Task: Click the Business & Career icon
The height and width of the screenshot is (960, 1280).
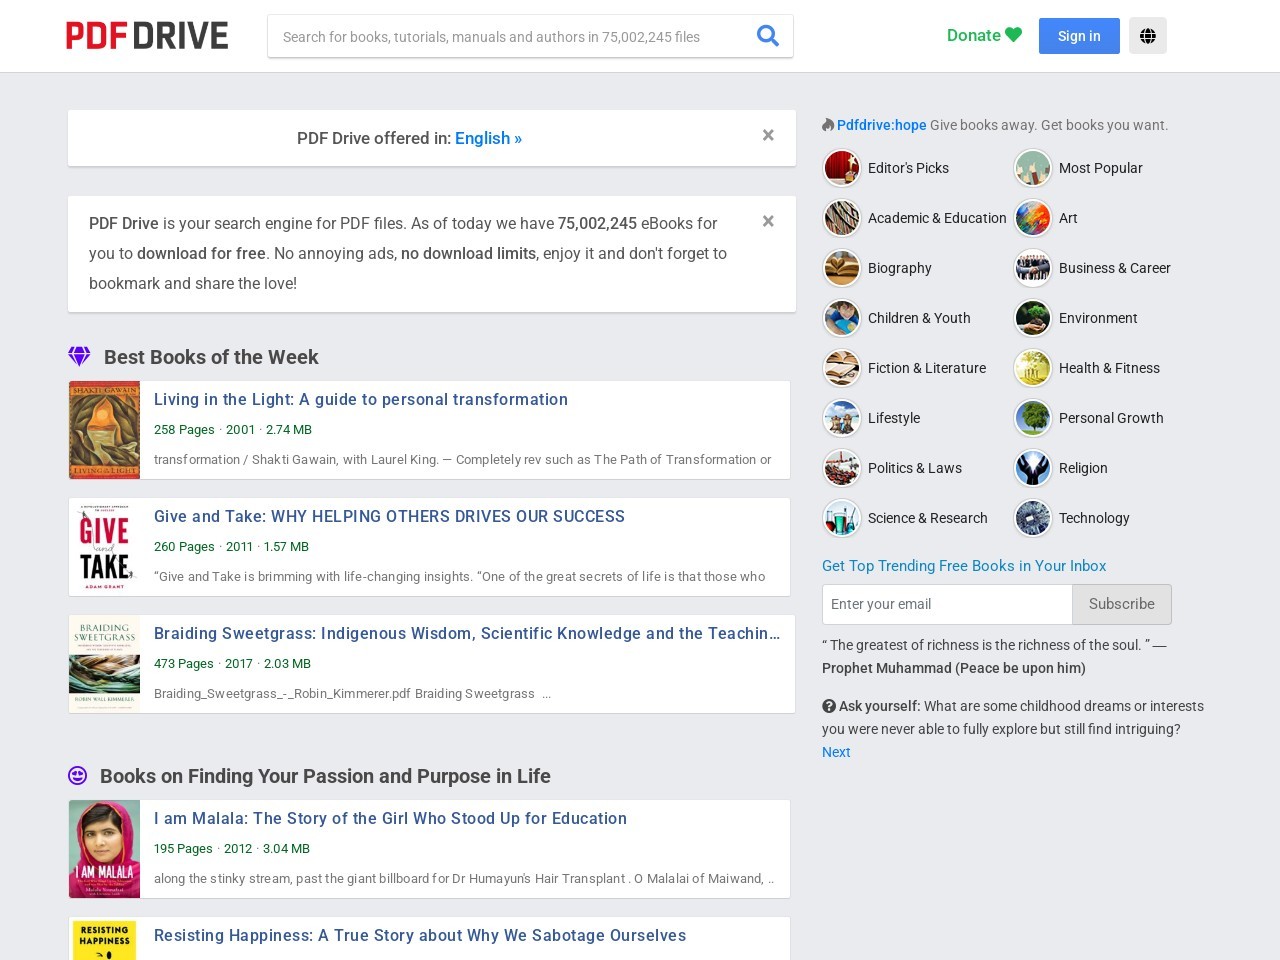Action: coord(1033,268)
